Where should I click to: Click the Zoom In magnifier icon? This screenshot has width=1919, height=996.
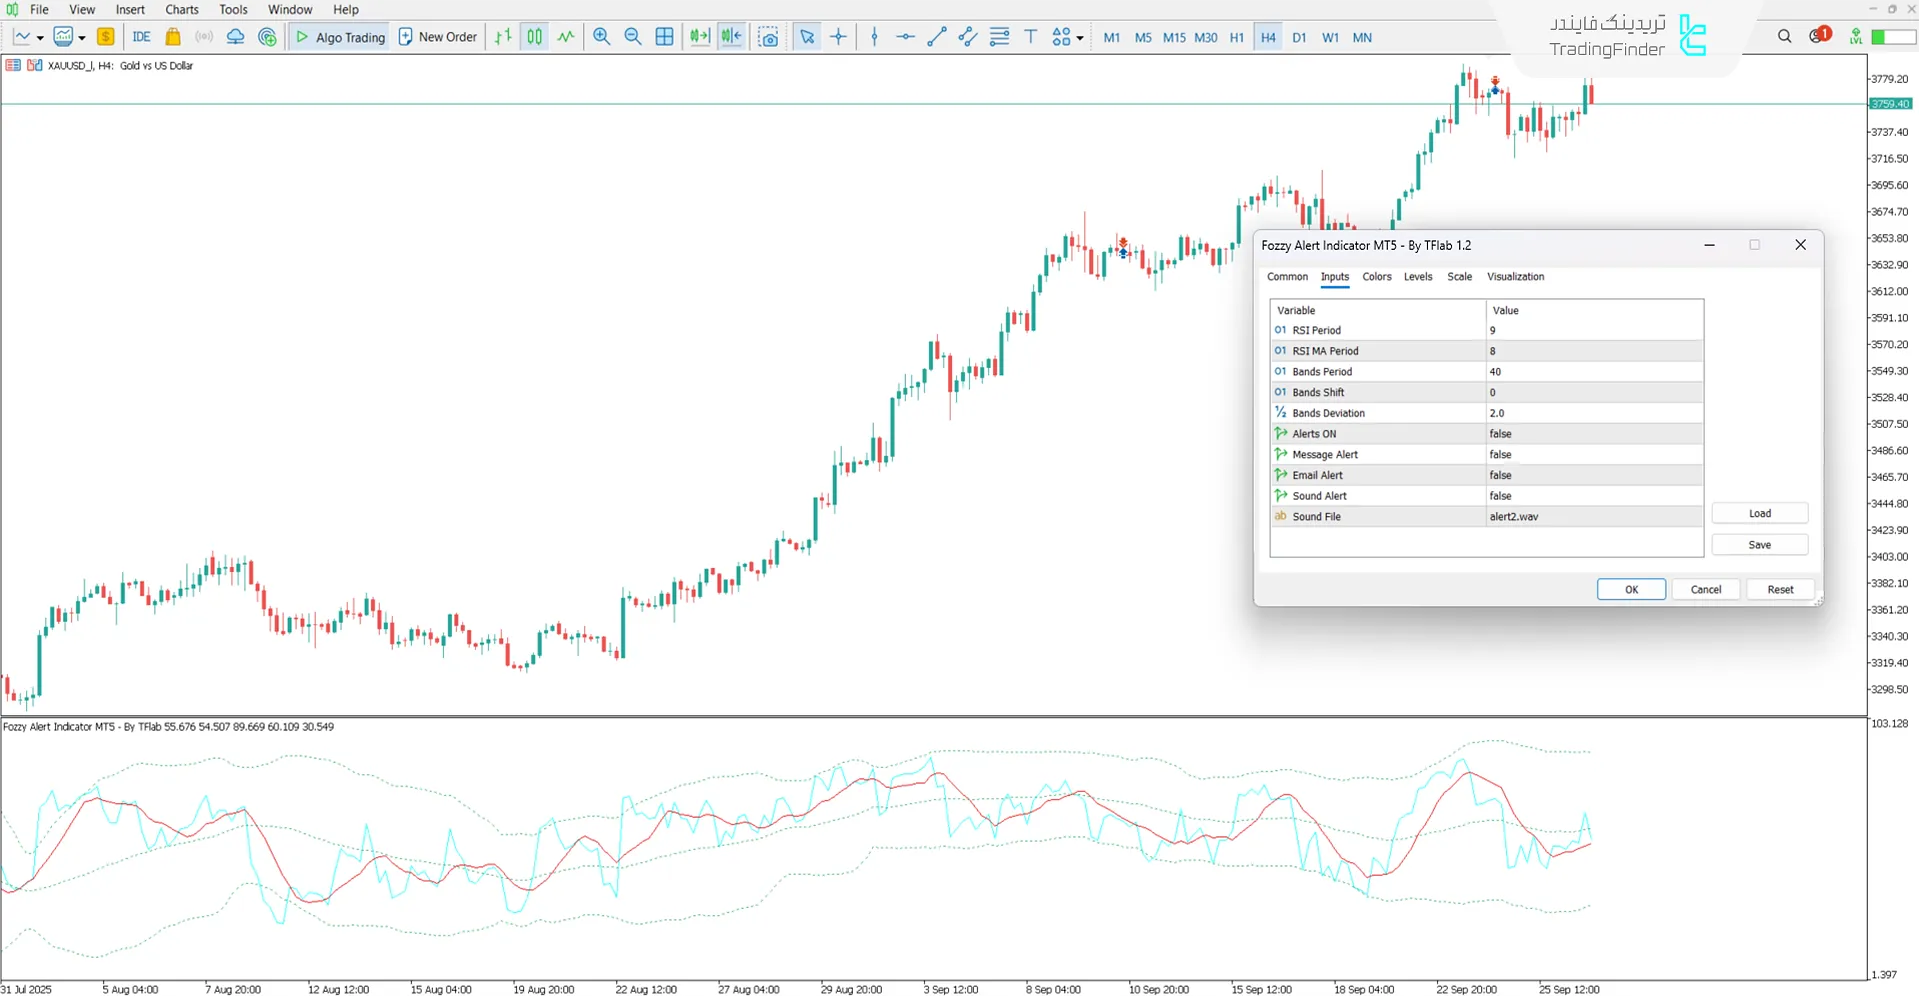[x=601, y=37]
